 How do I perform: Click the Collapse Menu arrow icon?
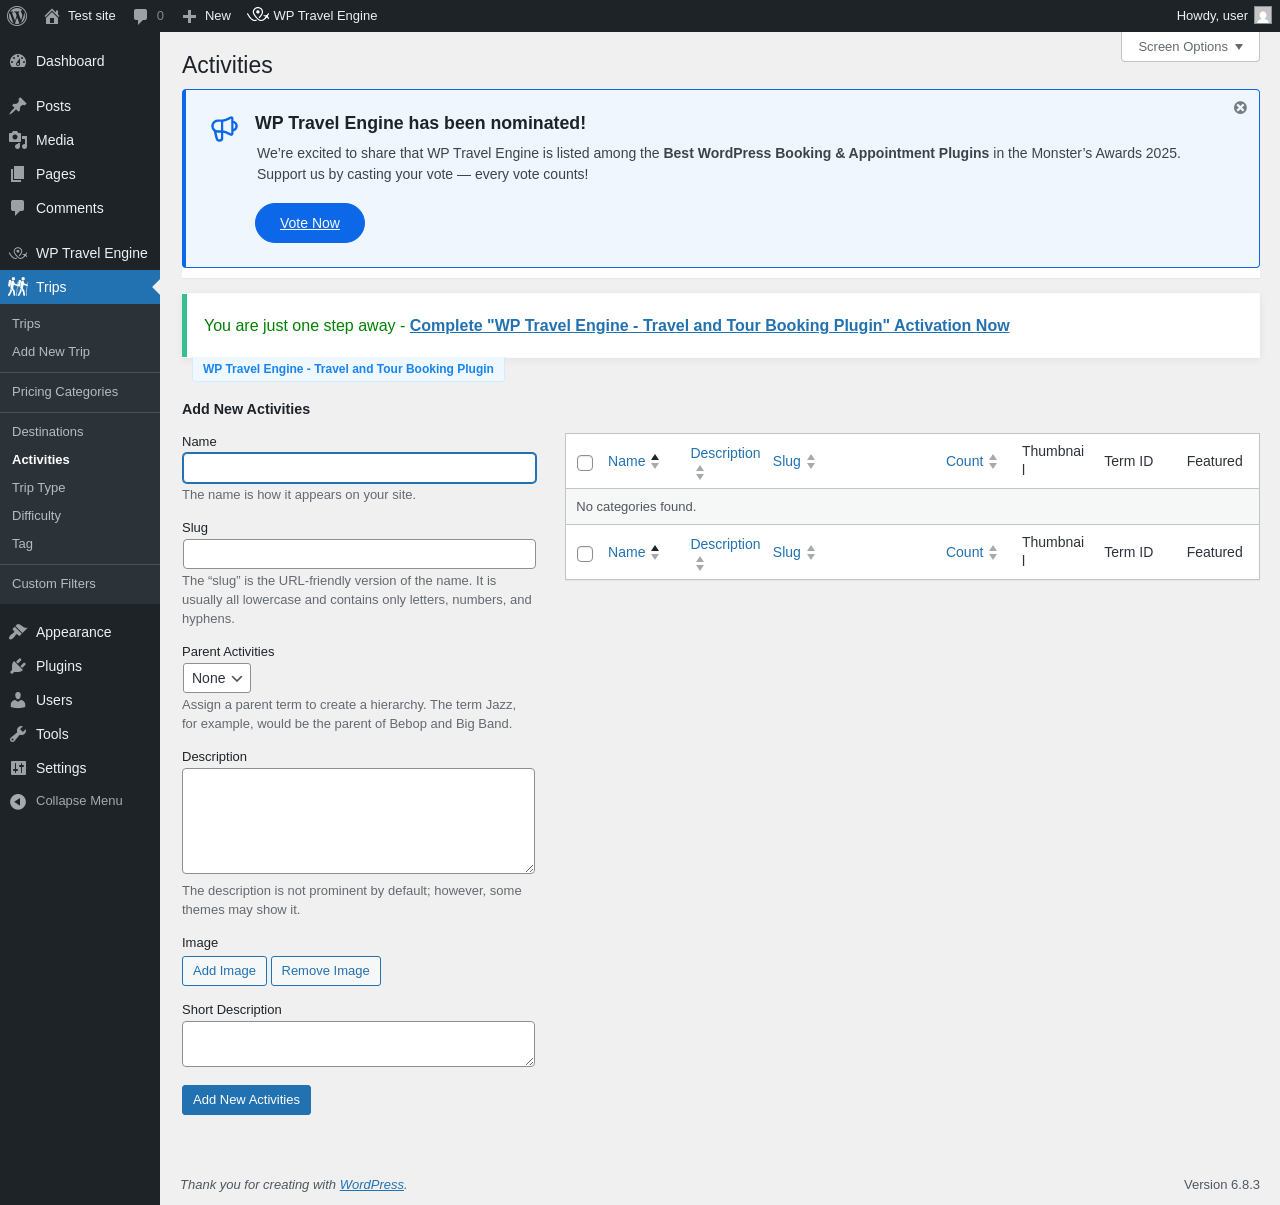18,801
